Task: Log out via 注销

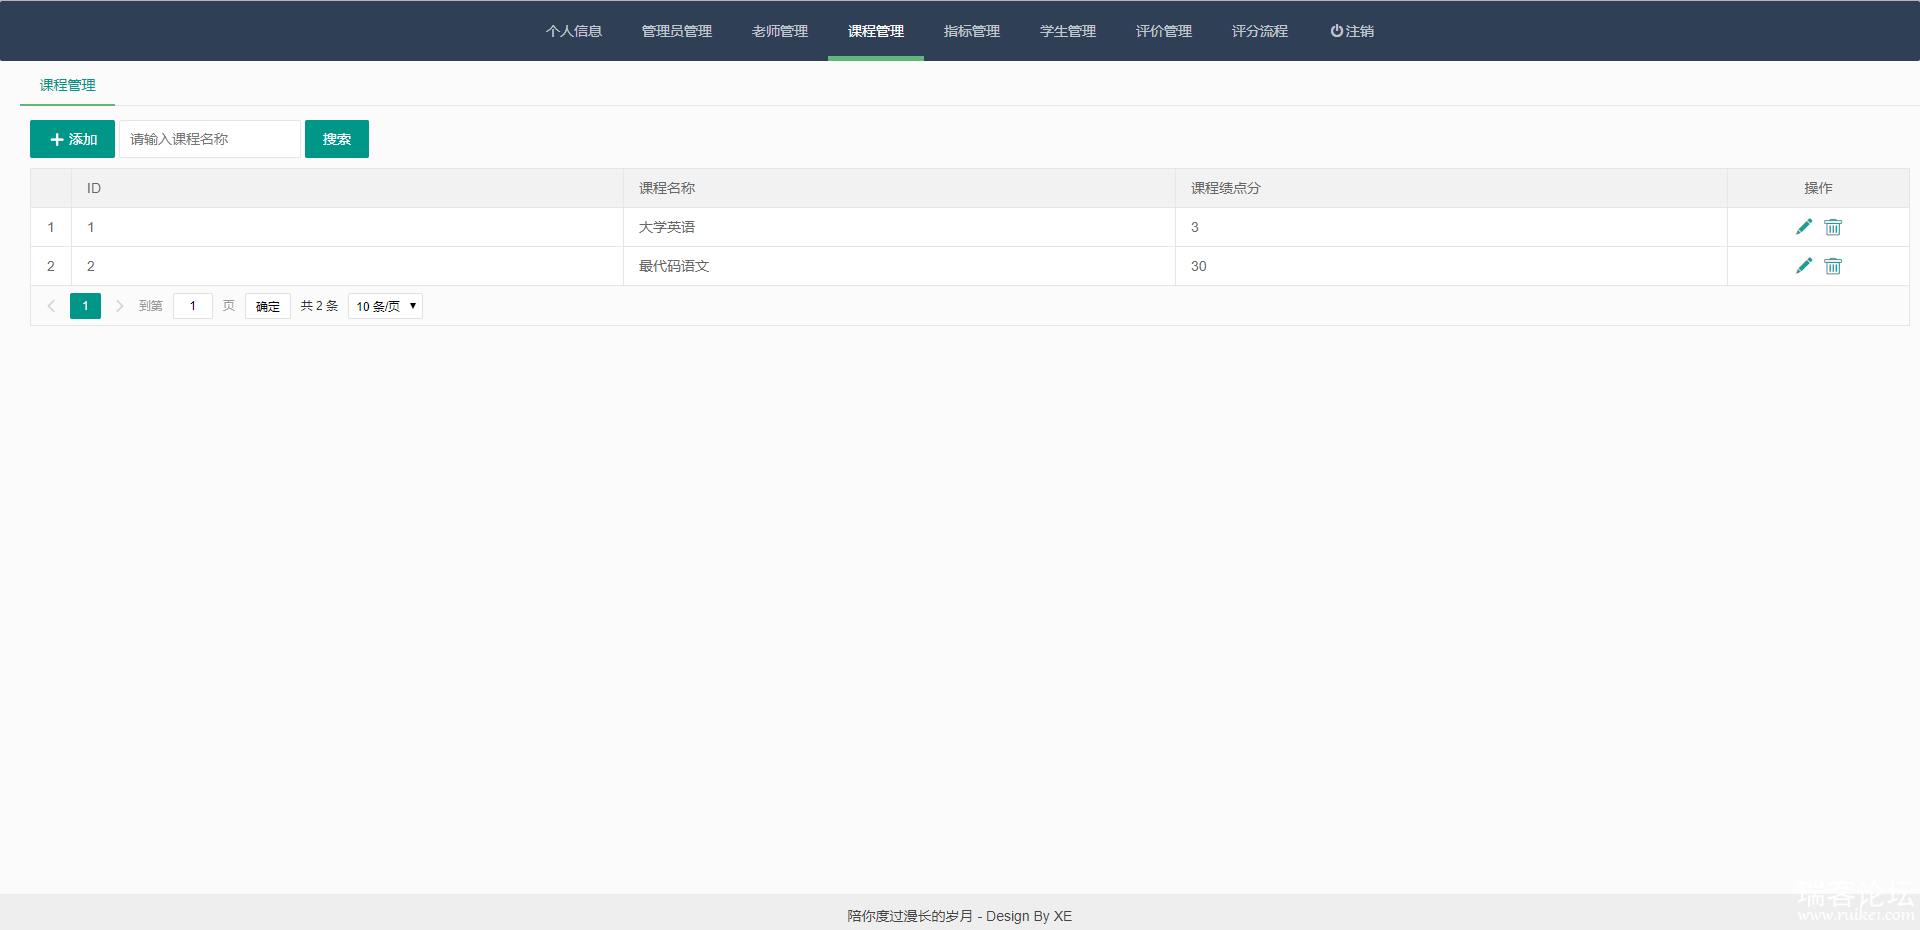Action: click(1352, 31)
